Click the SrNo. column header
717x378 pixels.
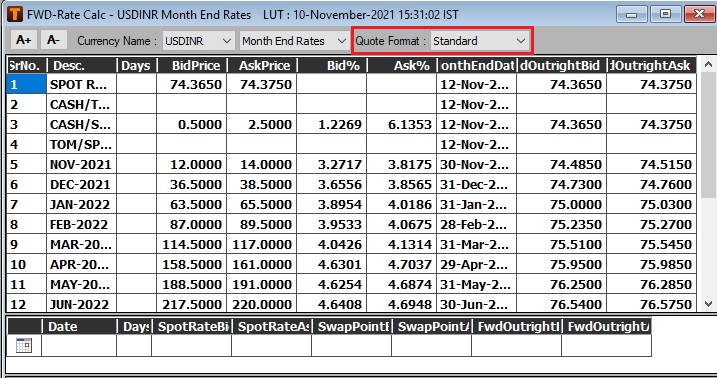[26, 65]
